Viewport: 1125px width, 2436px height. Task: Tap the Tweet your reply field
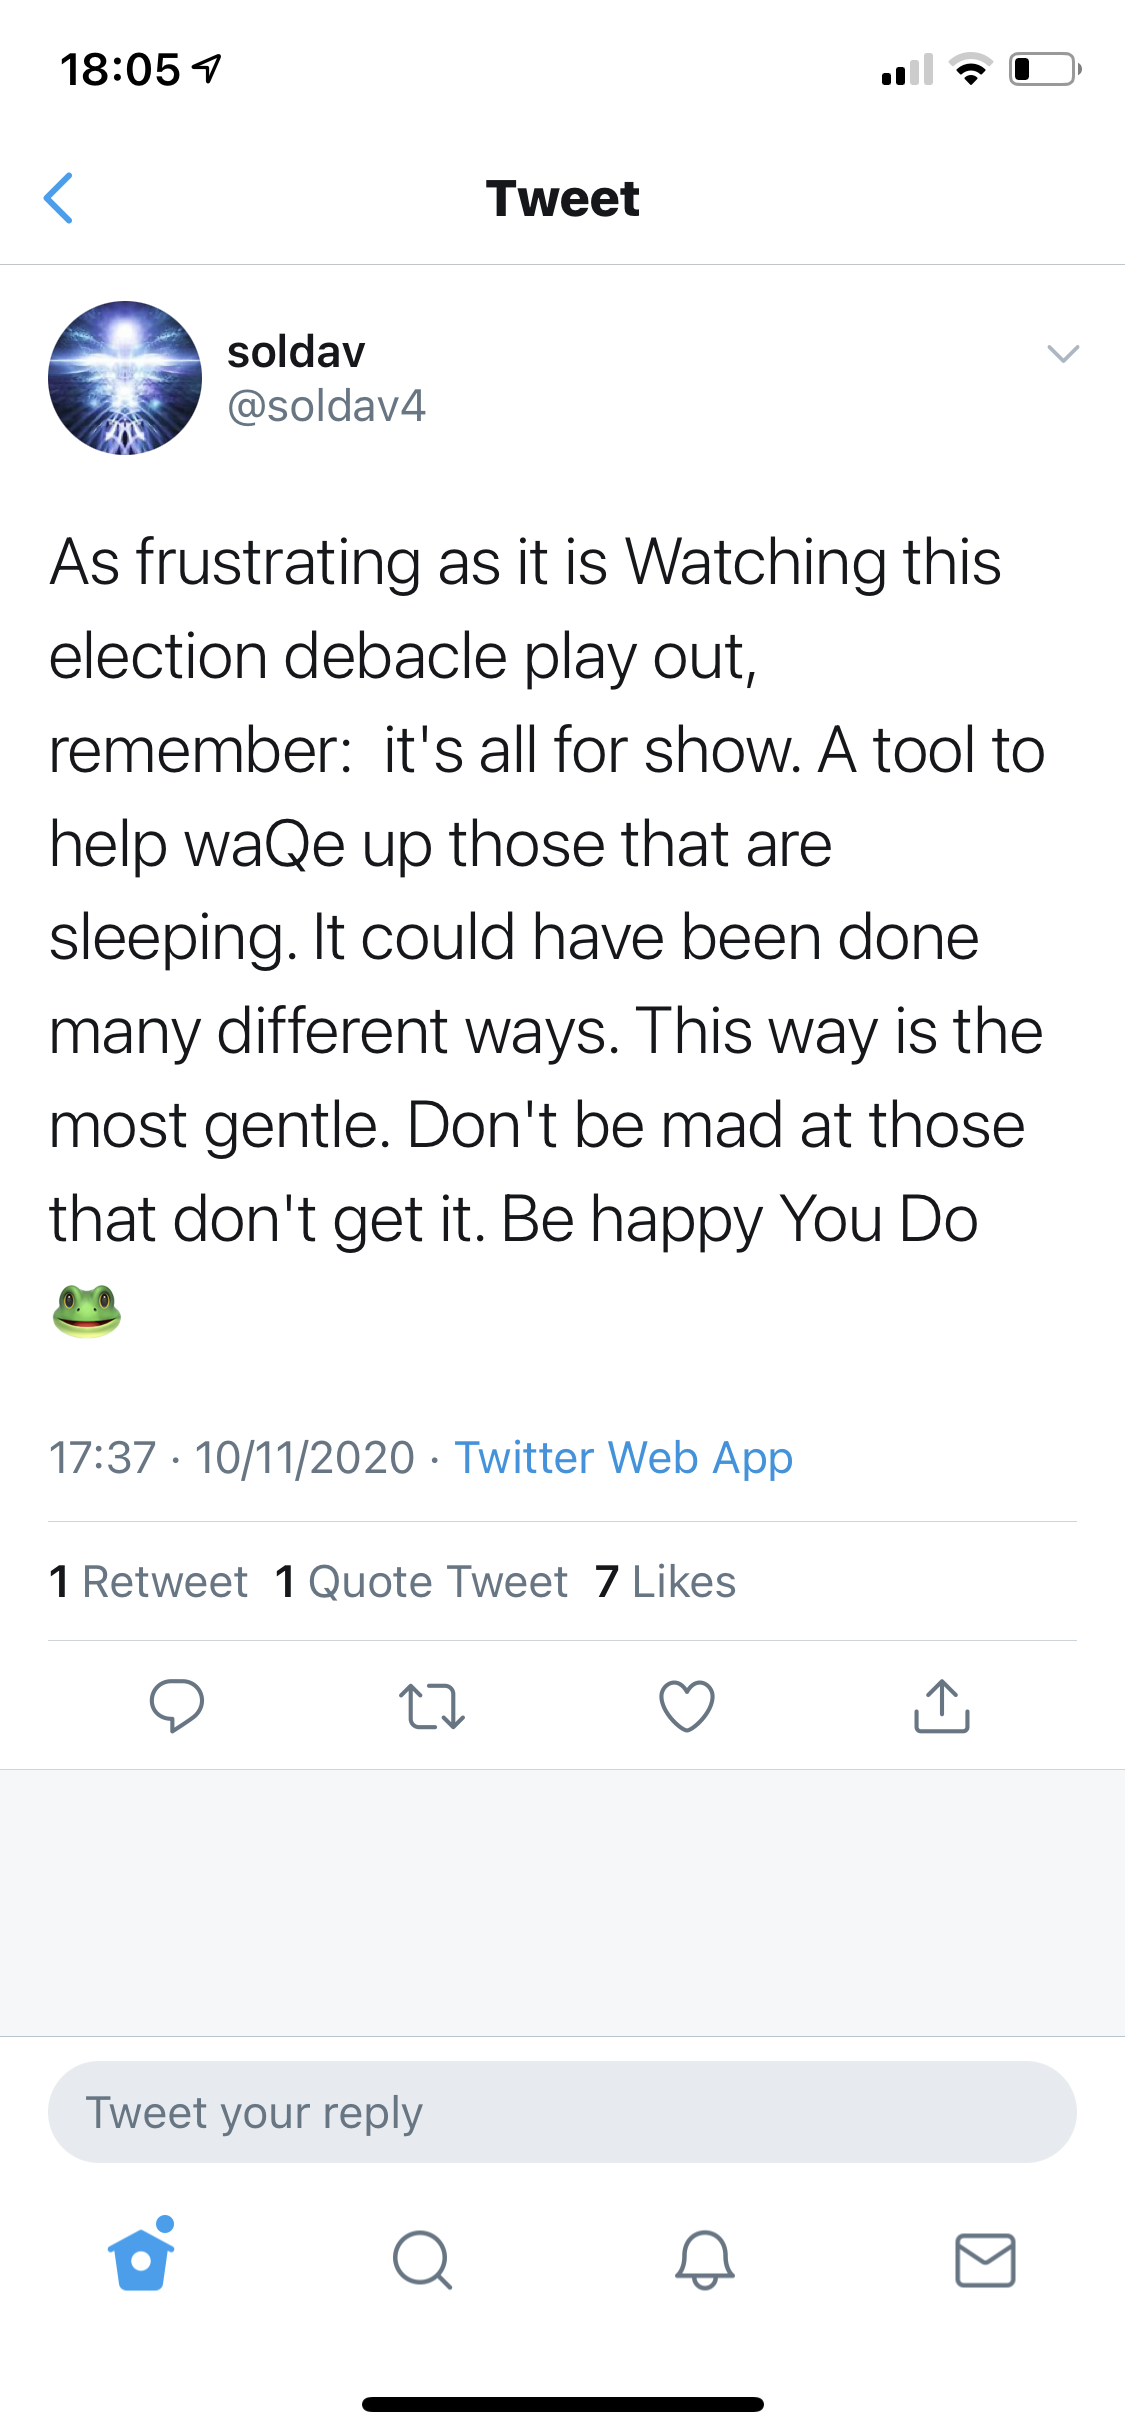click(562, 2112)
